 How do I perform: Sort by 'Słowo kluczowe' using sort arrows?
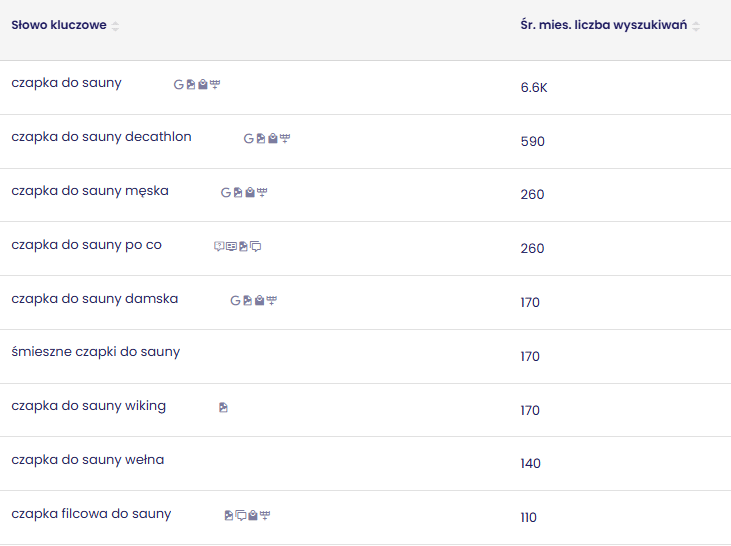pos(115,26)
